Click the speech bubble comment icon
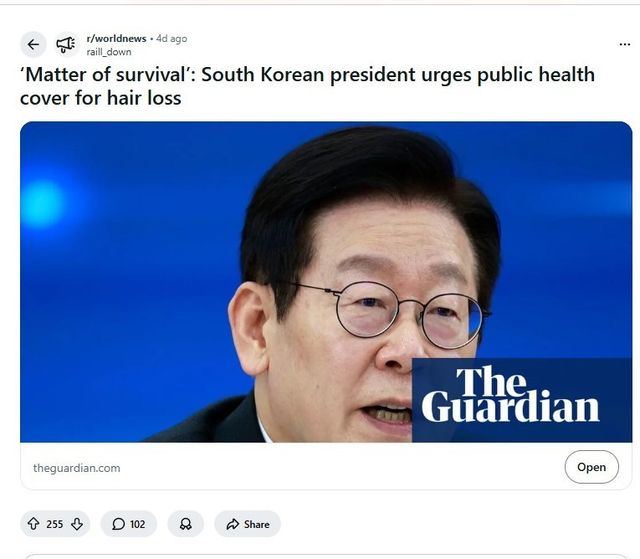Image resolution: width=640 pixels, height=559 pixels. pyautogui.click(x=118, y=524)
